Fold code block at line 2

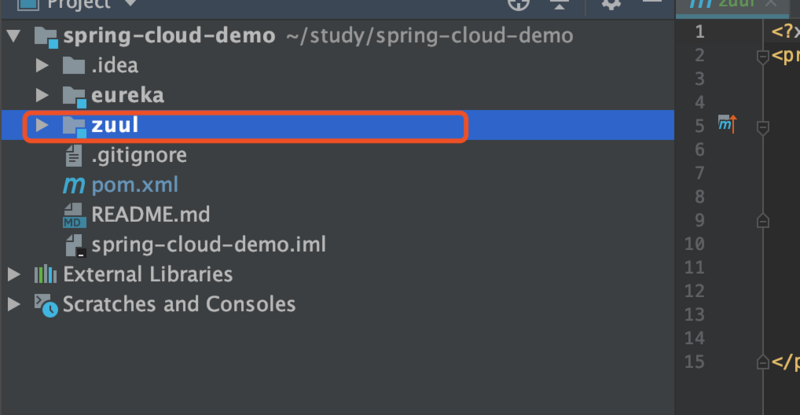(762, 56)
